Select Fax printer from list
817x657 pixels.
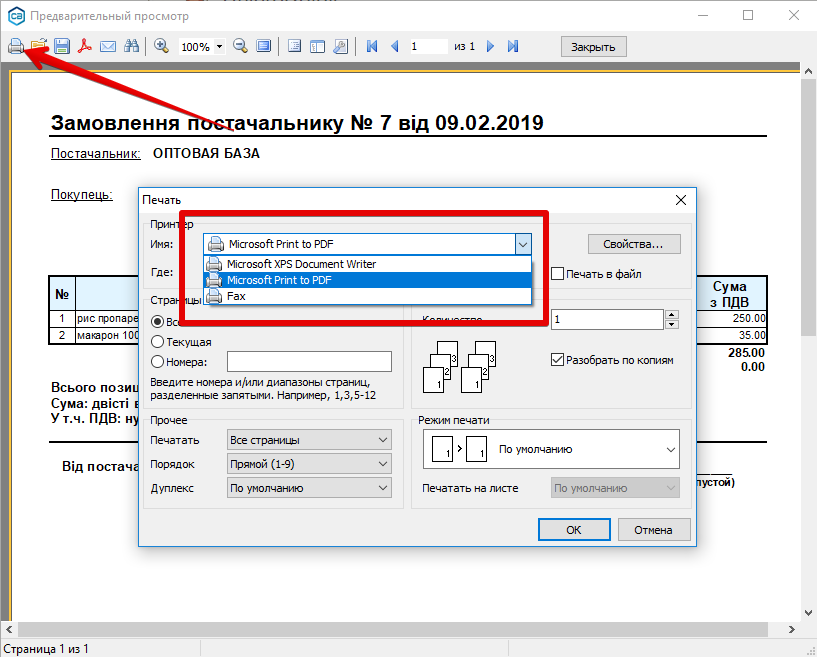(367, 296)
